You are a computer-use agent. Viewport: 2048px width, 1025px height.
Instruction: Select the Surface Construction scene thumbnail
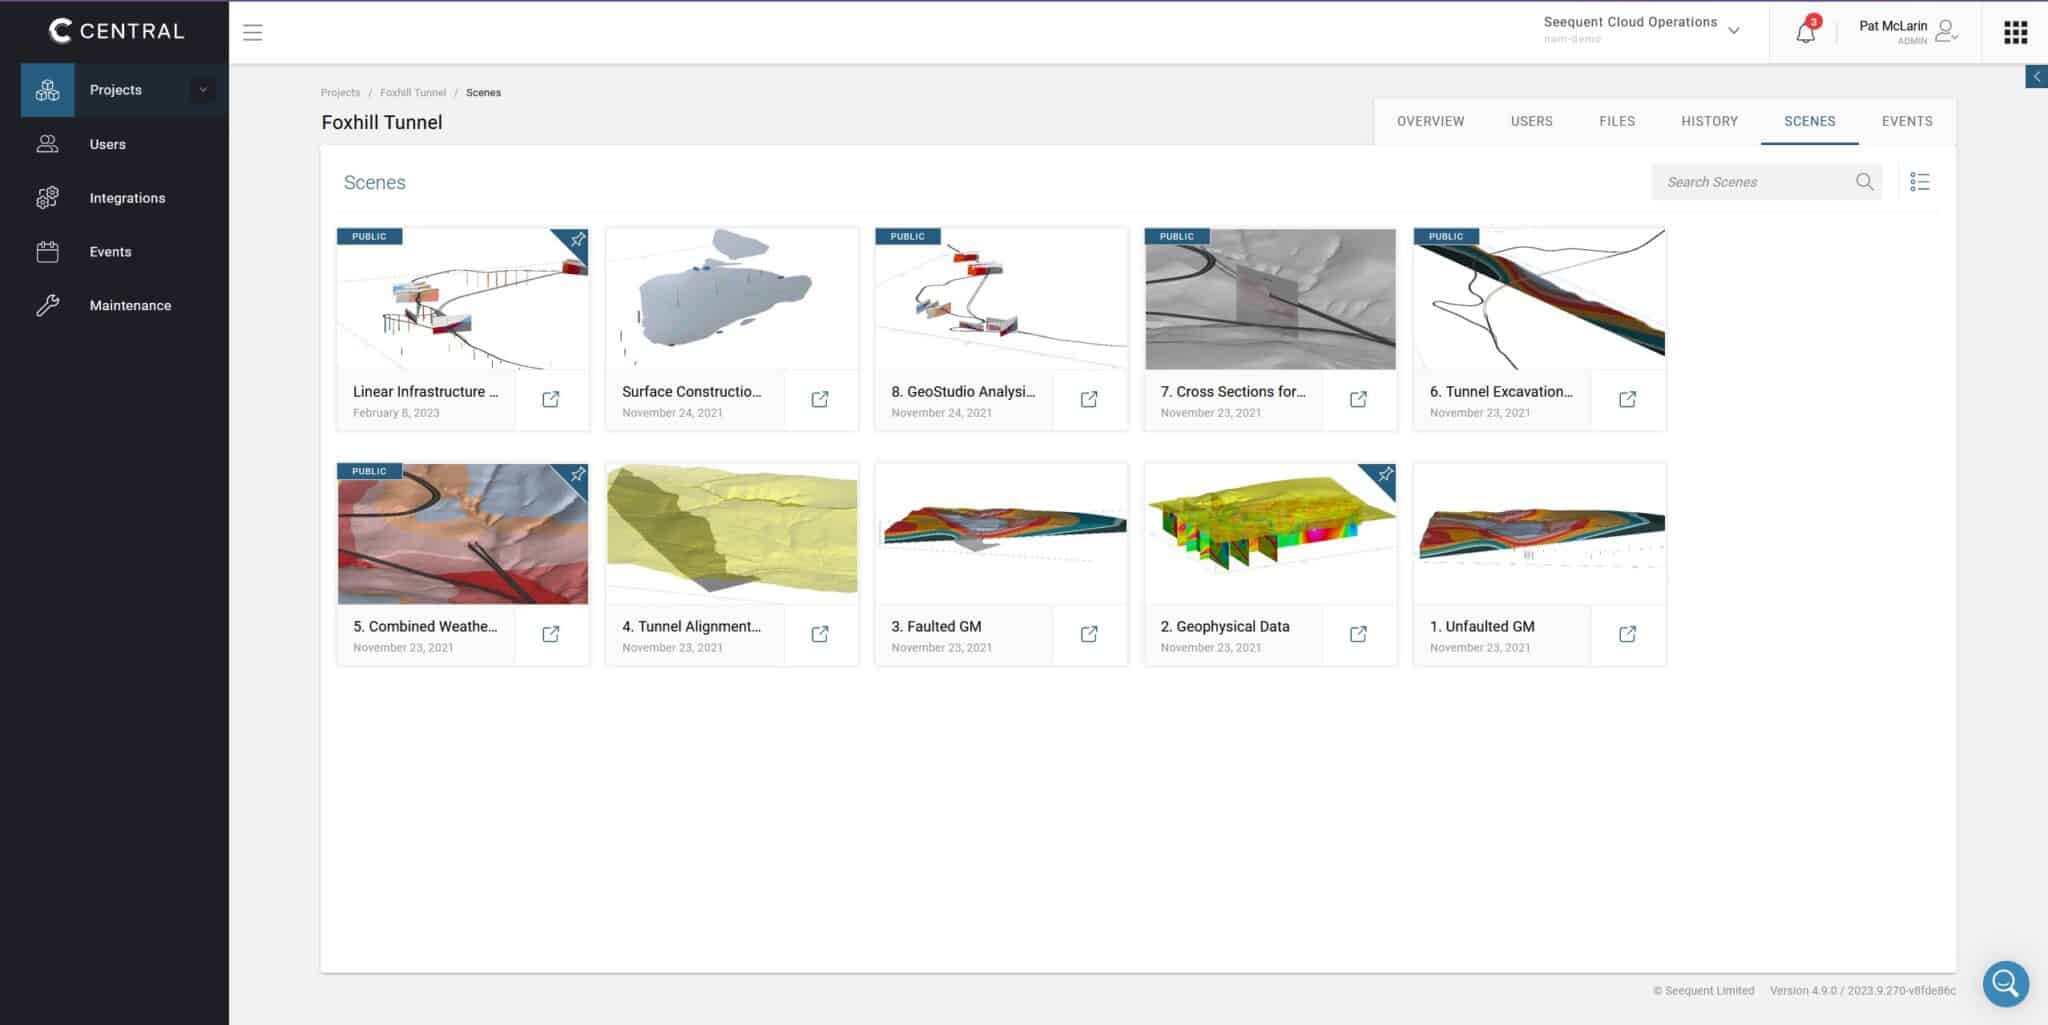(x=731, y=297)
